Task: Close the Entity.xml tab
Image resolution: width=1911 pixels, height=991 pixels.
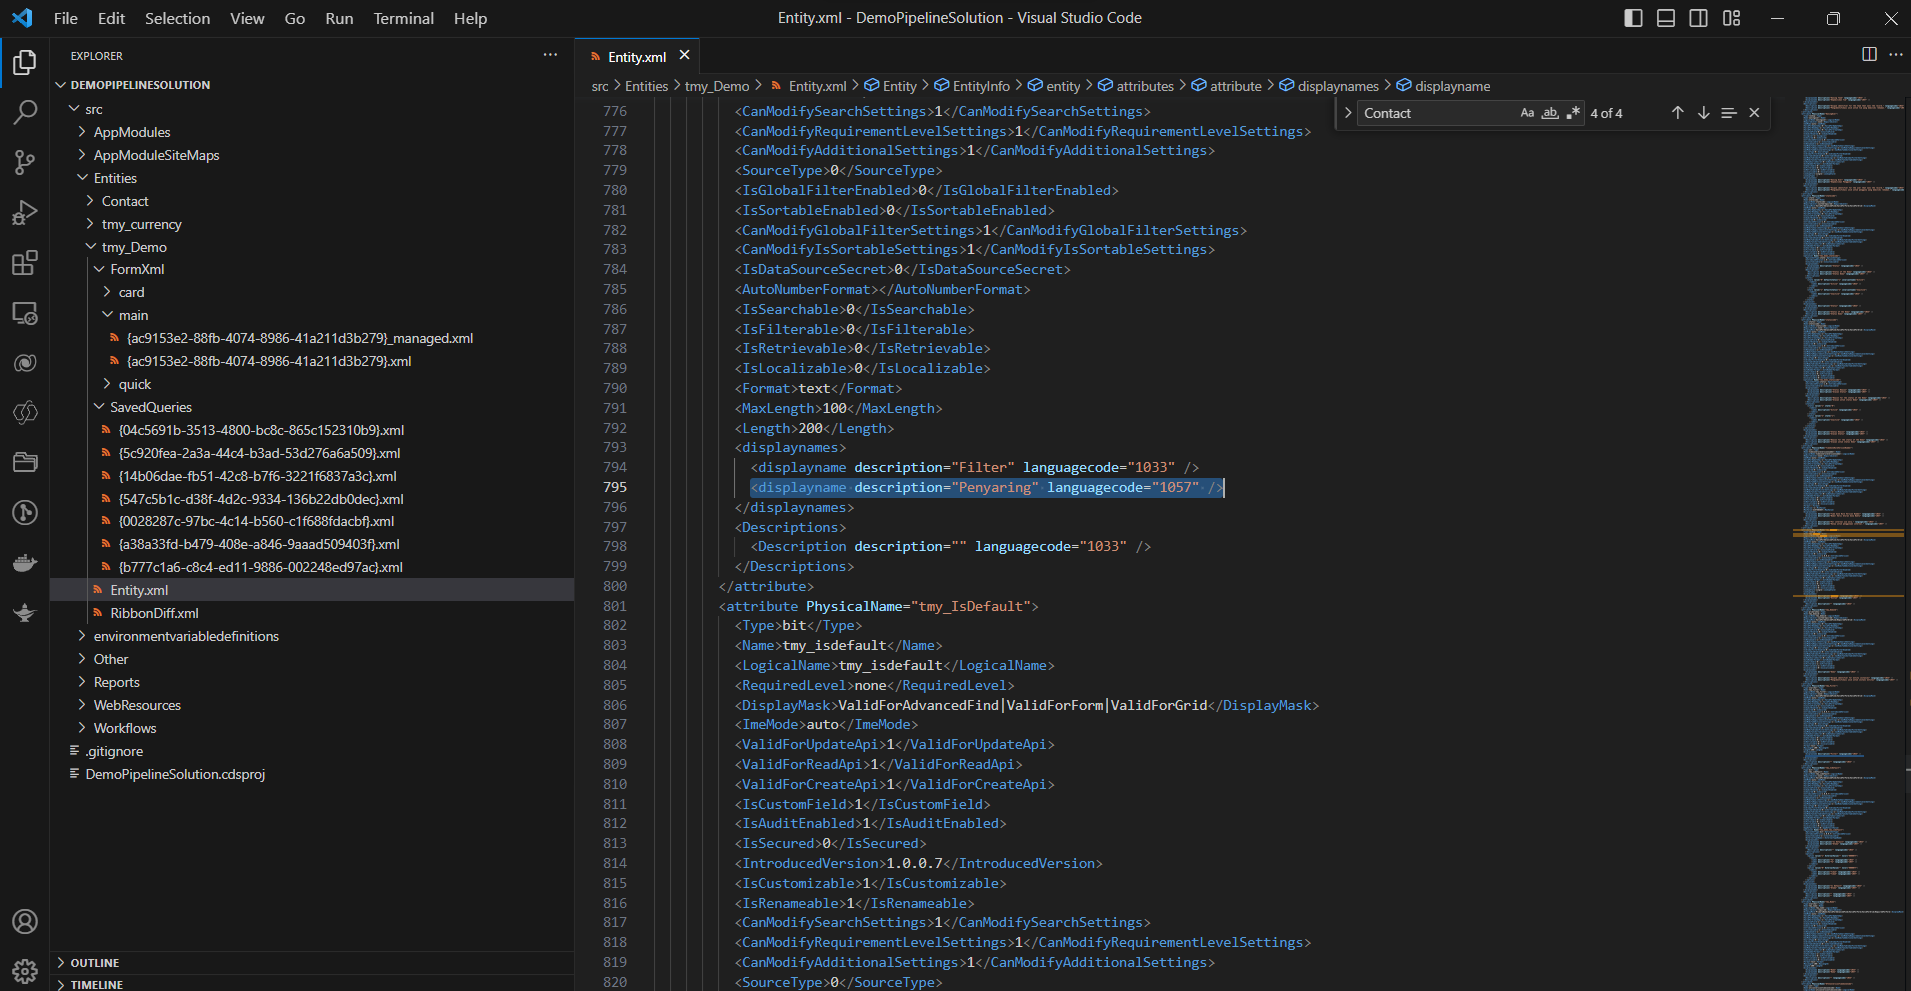Action: click(684, 55)
